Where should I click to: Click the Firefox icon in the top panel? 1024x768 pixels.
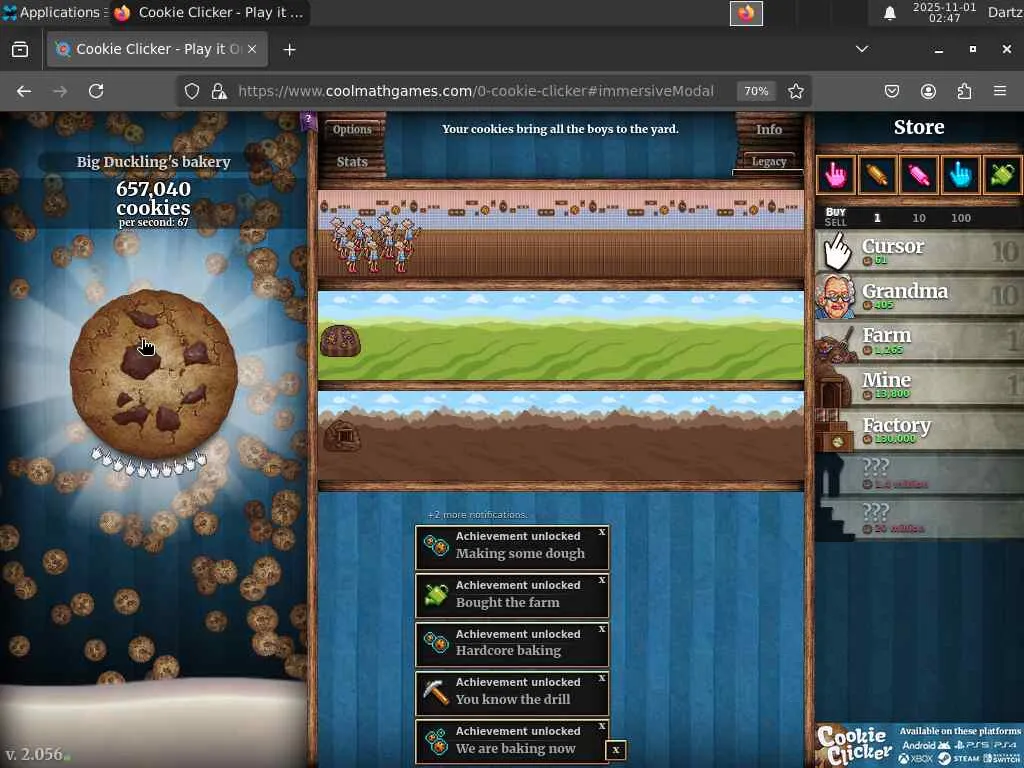746,13
